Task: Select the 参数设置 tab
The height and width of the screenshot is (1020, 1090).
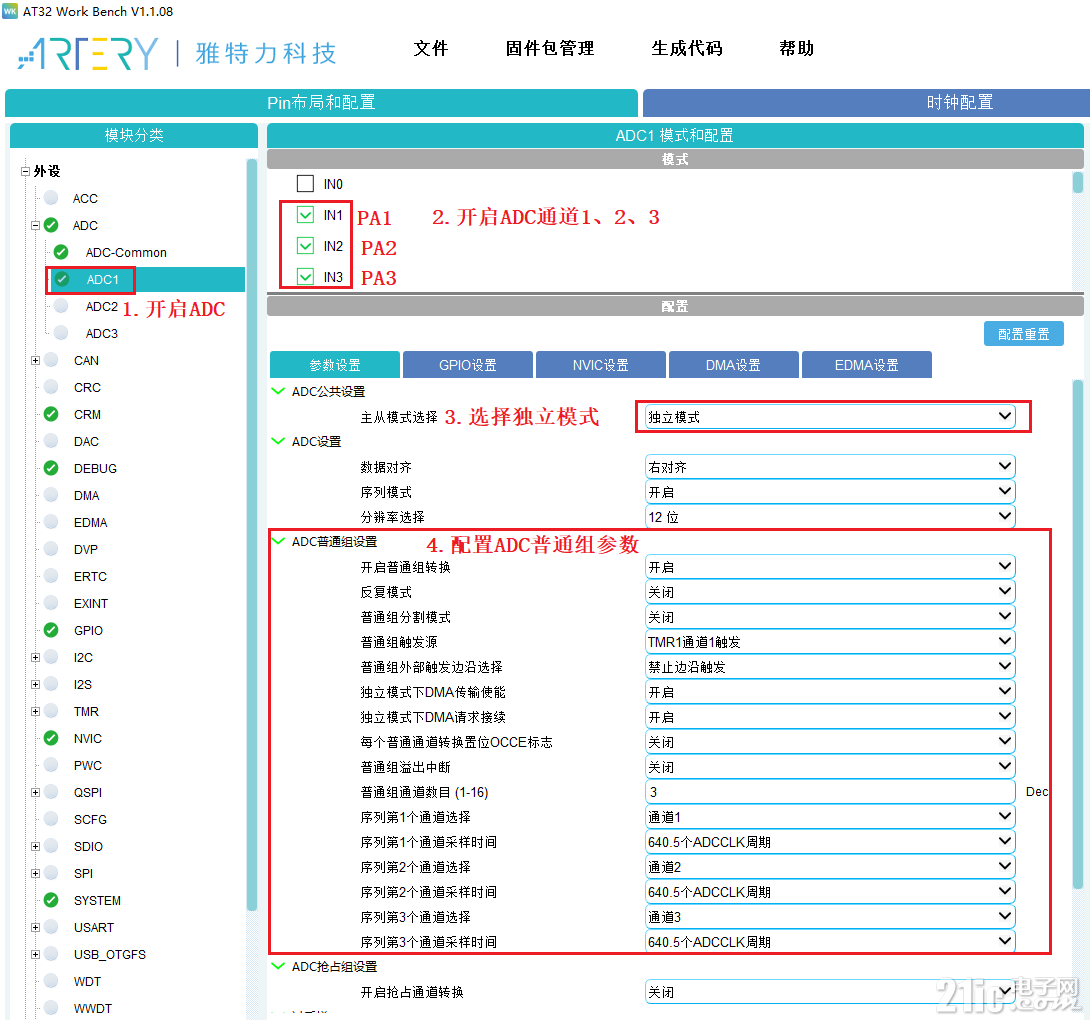Action: (335, 365)
